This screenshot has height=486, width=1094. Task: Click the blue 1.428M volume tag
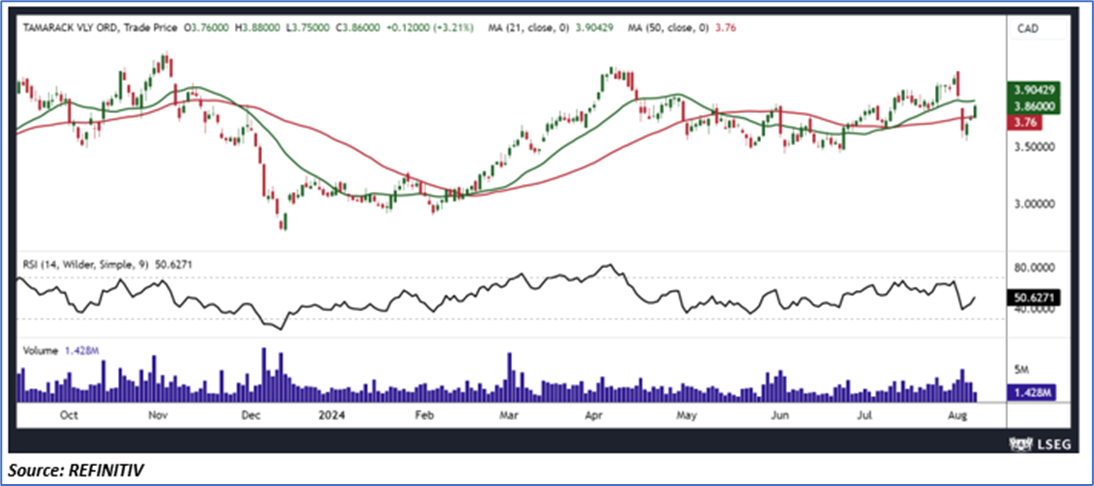[x=1034, y=393]
